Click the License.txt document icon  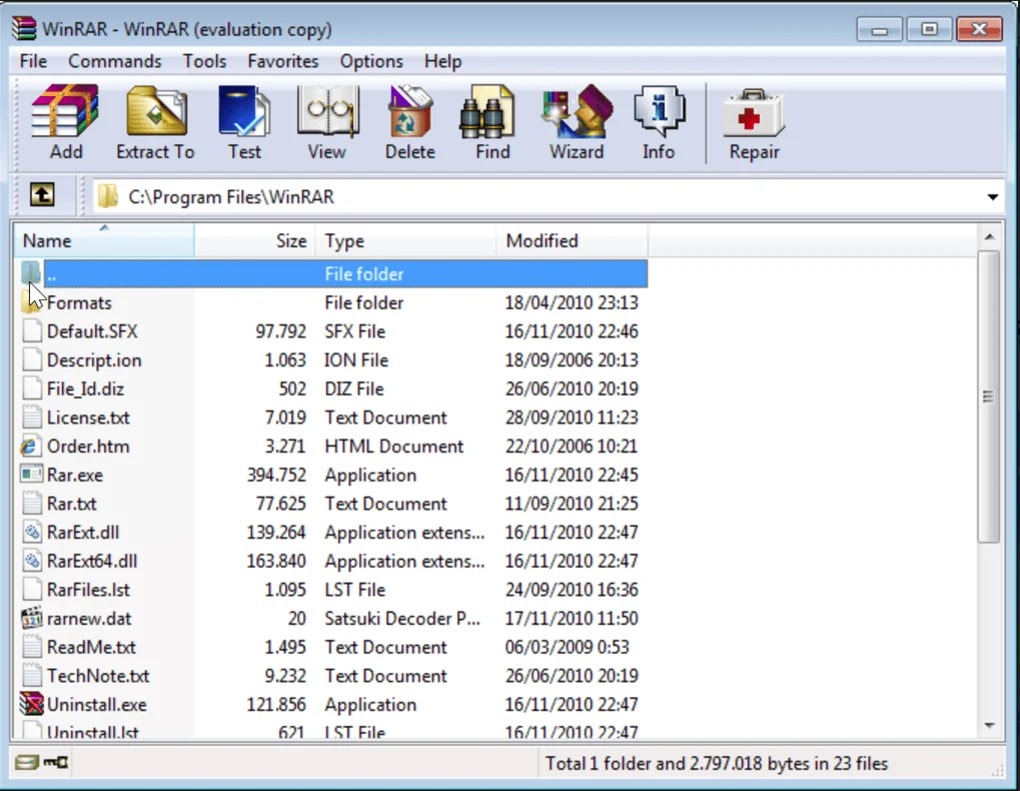[31, 417]
